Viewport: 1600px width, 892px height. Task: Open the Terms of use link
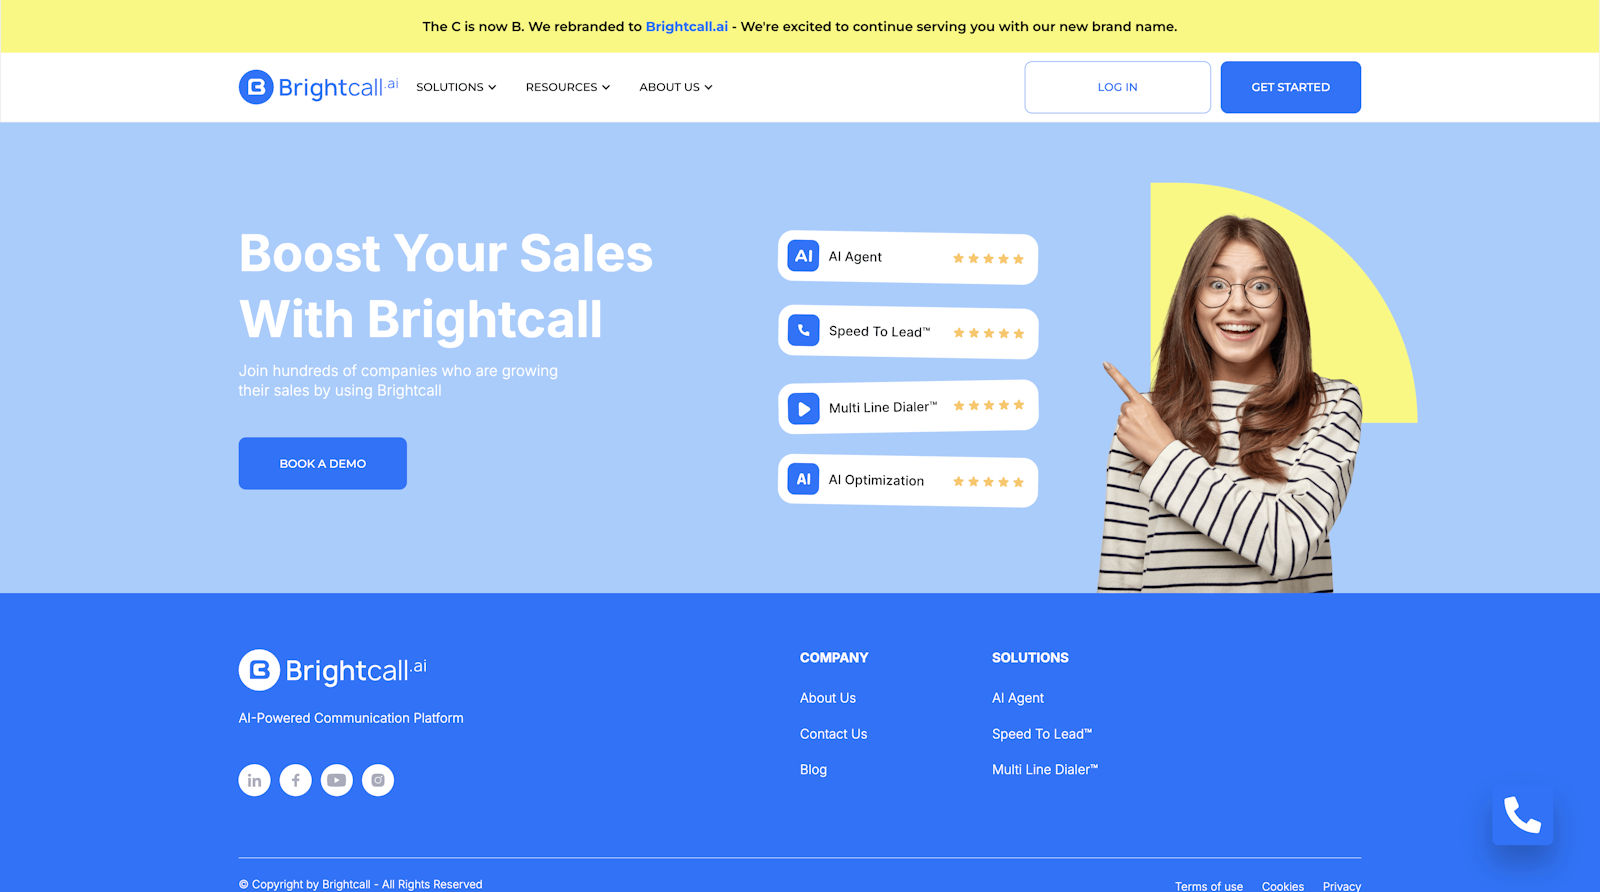[1208, 886]
